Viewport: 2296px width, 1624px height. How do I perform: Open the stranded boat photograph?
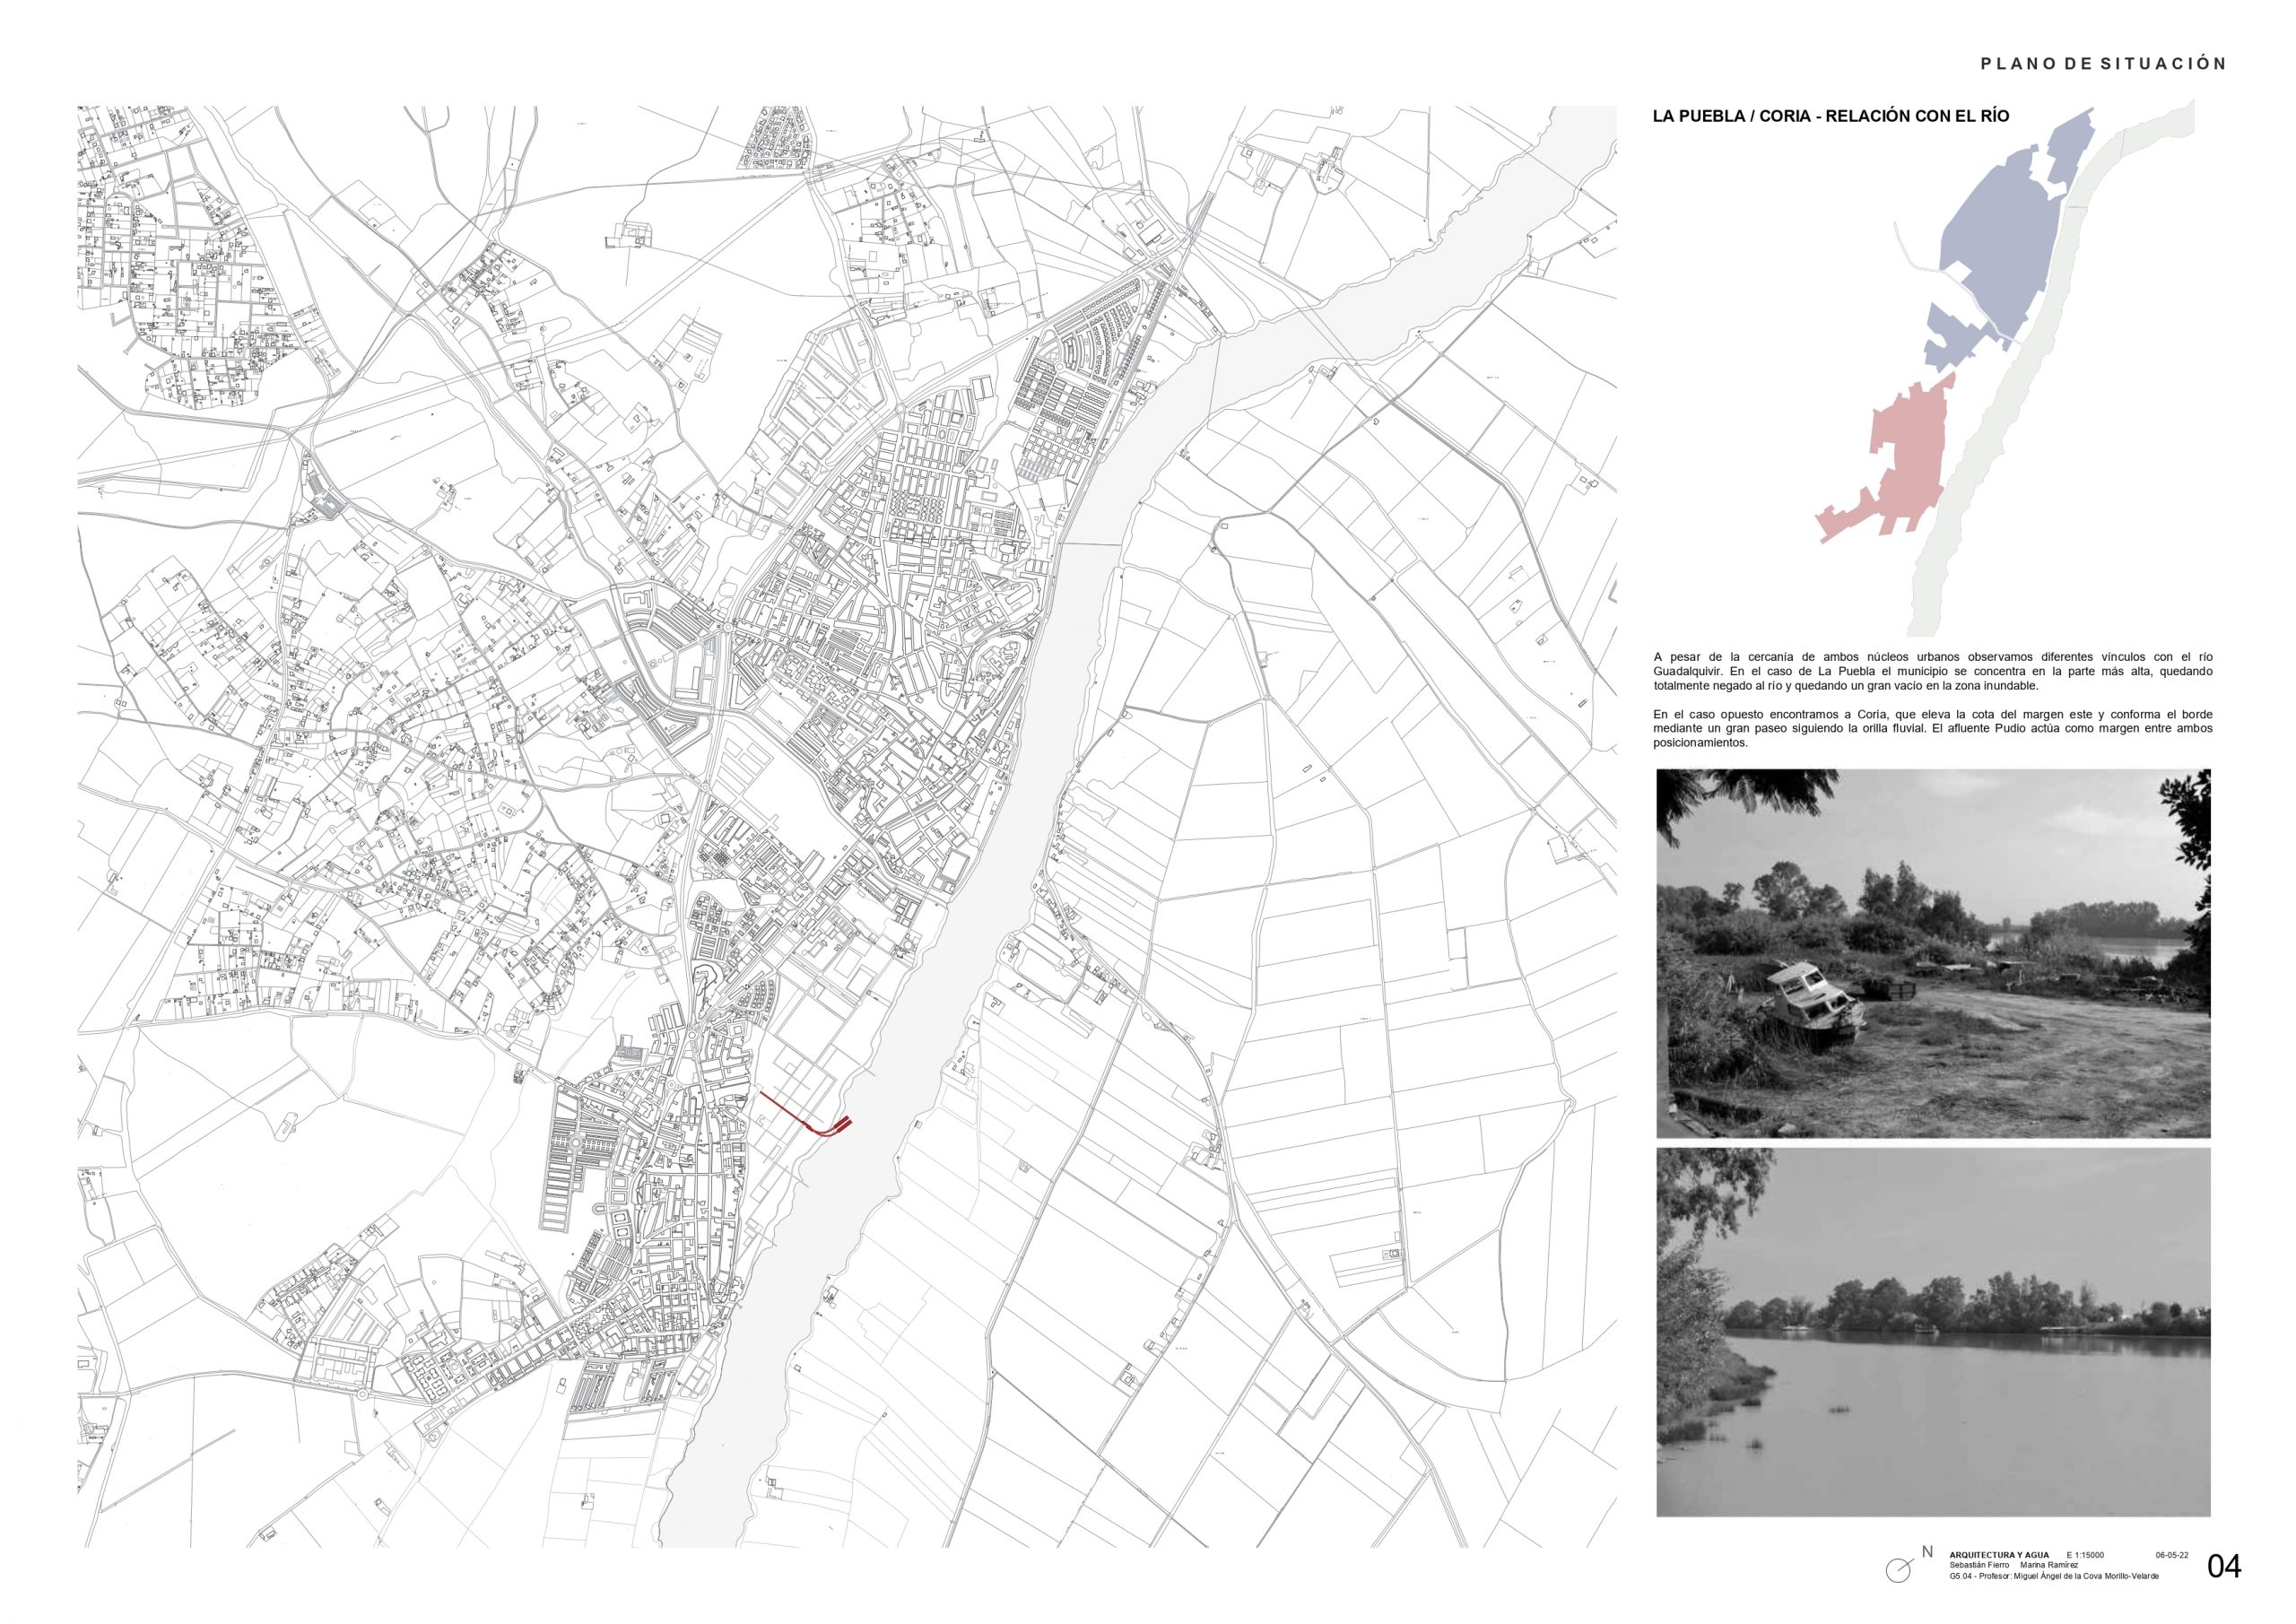pos(1933,952)
